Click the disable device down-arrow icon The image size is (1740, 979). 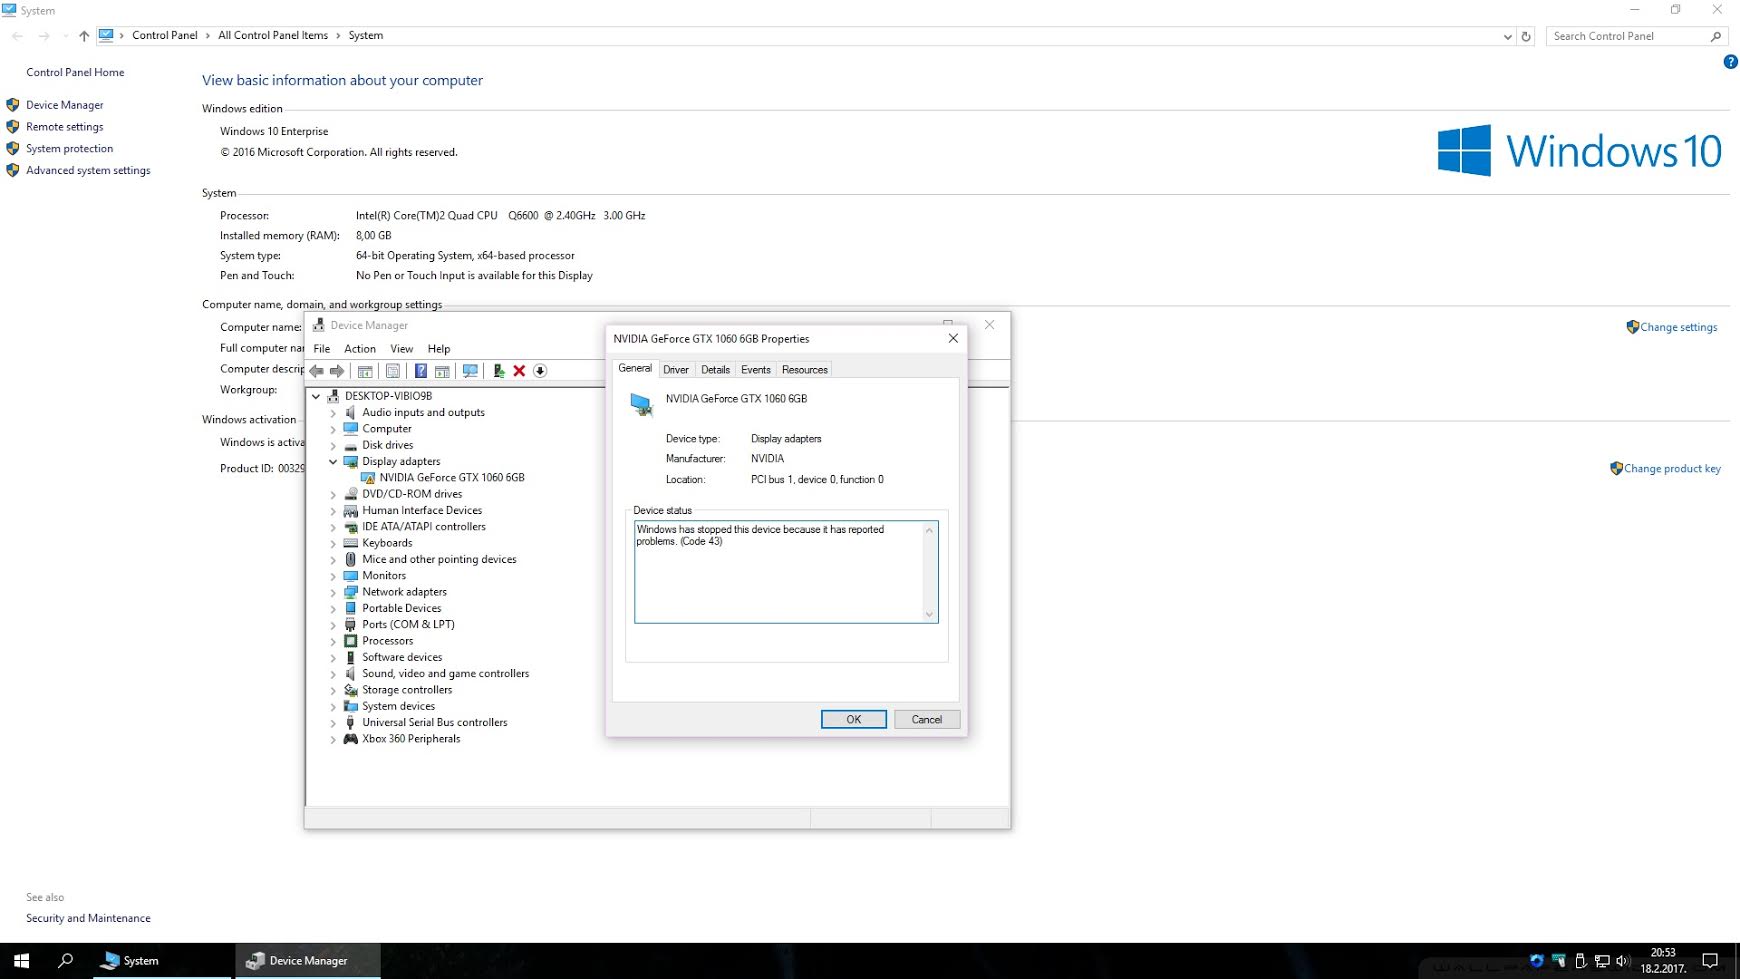point(540,371)
